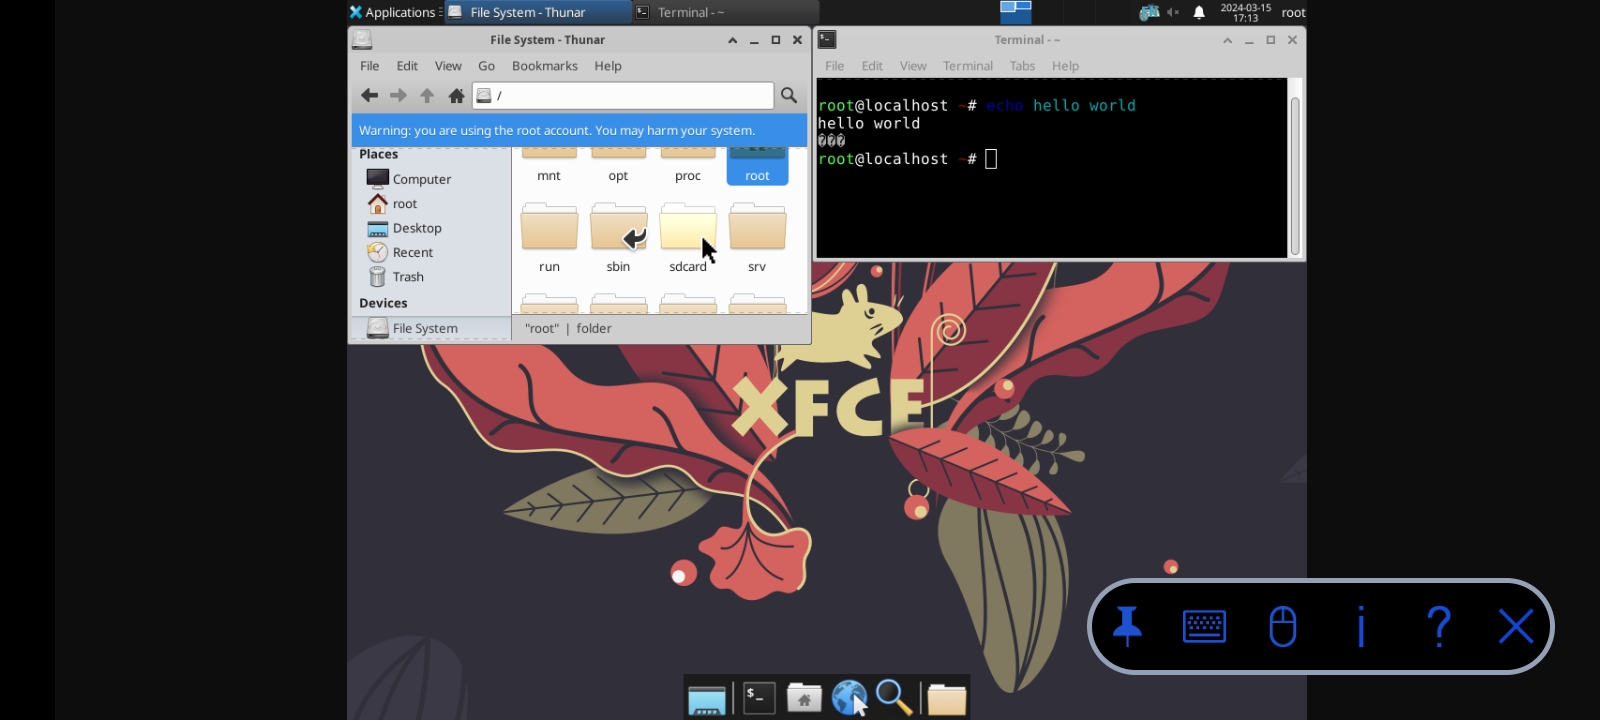Switch to File System - Thunar taskbar button

tap(537, 12)
